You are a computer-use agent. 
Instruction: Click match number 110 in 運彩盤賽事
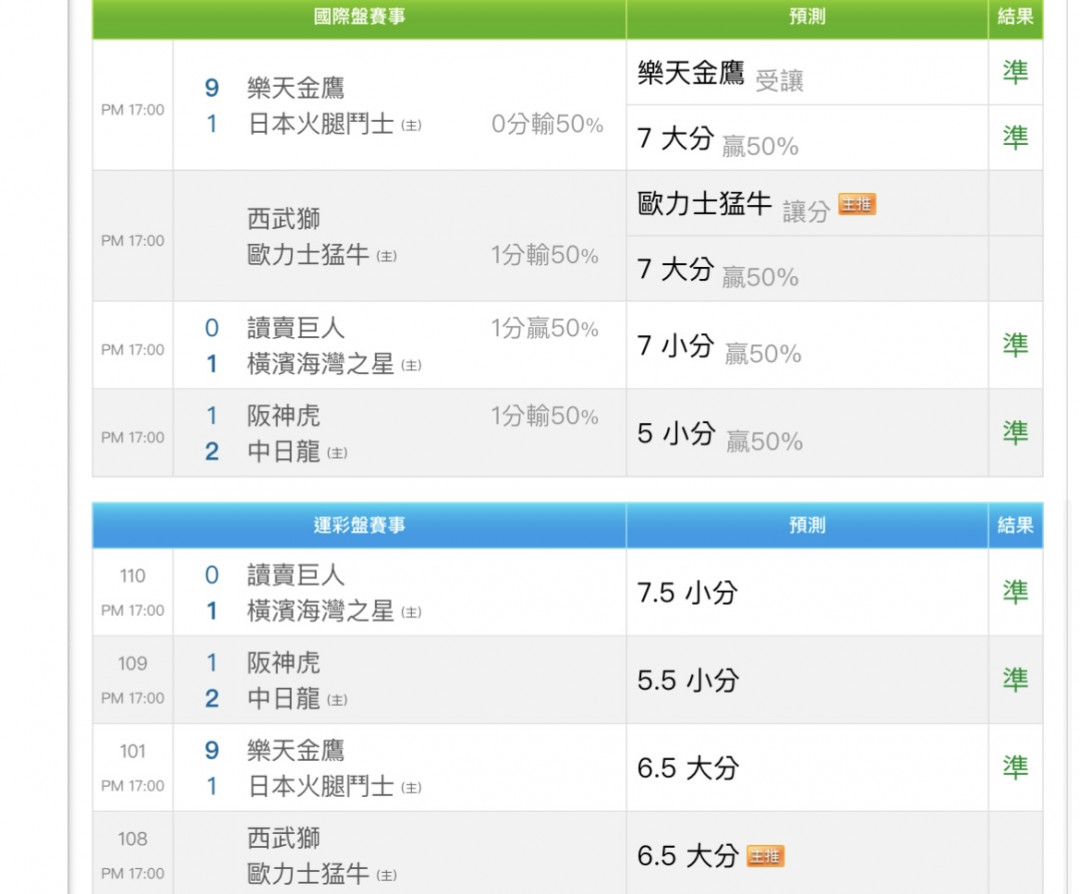pyautogui.click(x=132, y=576)
